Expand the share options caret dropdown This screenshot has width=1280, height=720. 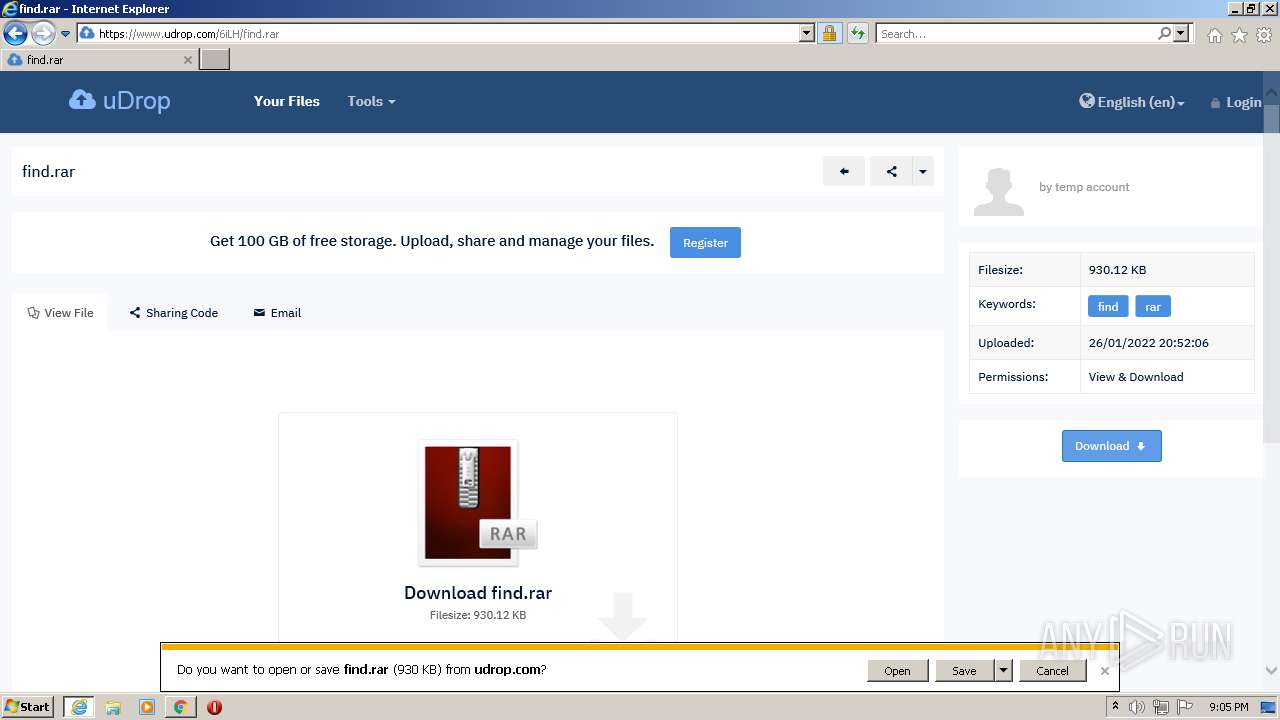tap(923, 171)
